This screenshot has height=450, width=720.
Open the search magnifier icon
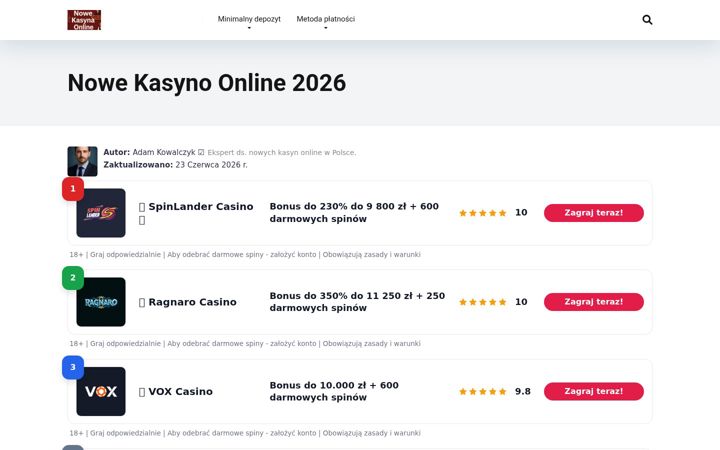click(x=647, y=20)
